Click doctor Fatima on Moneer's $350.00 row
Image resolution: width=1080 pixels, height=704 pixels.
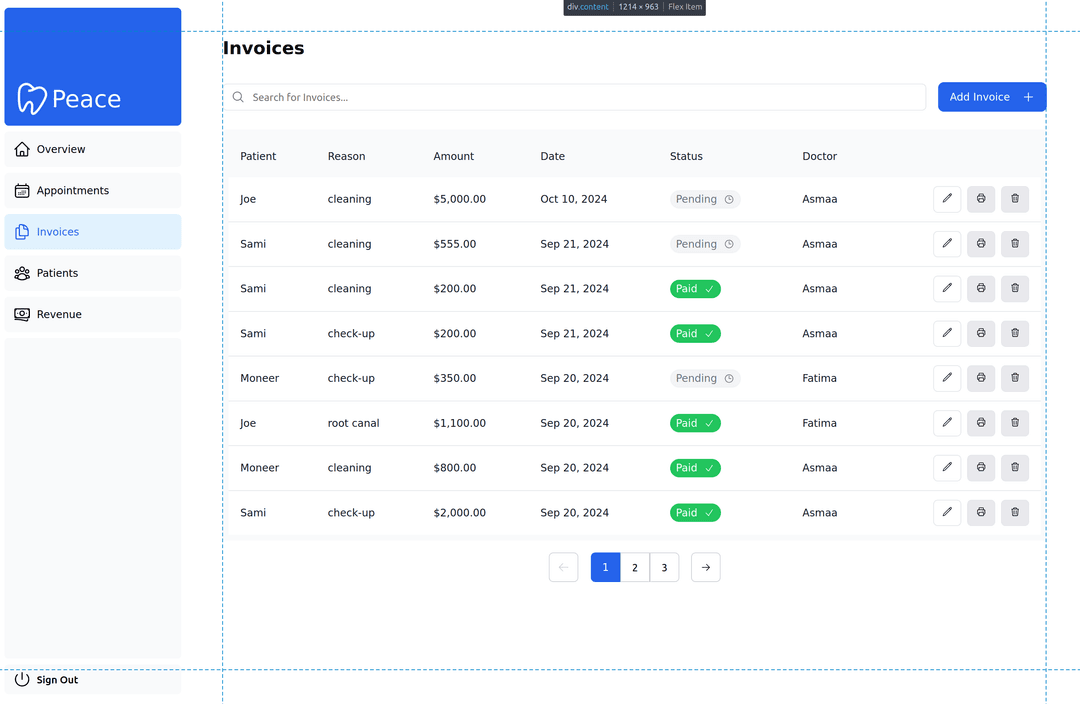tap(820, 378)
